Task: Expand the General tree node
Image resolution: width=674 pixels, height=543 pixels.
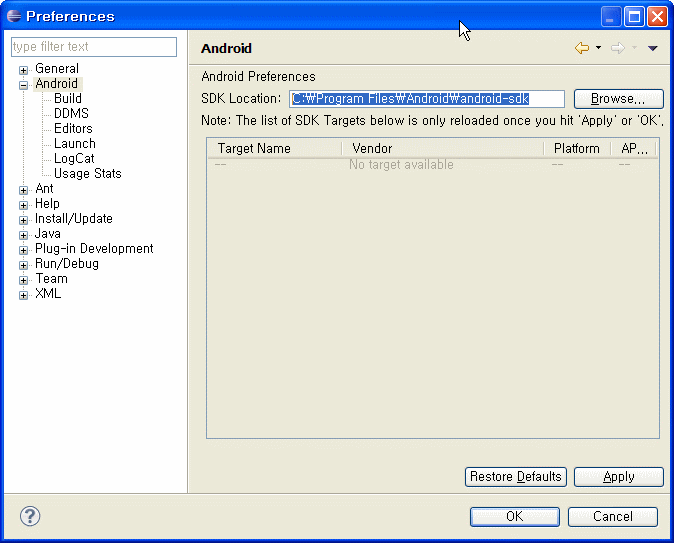Action: click(x=23, y=70)
